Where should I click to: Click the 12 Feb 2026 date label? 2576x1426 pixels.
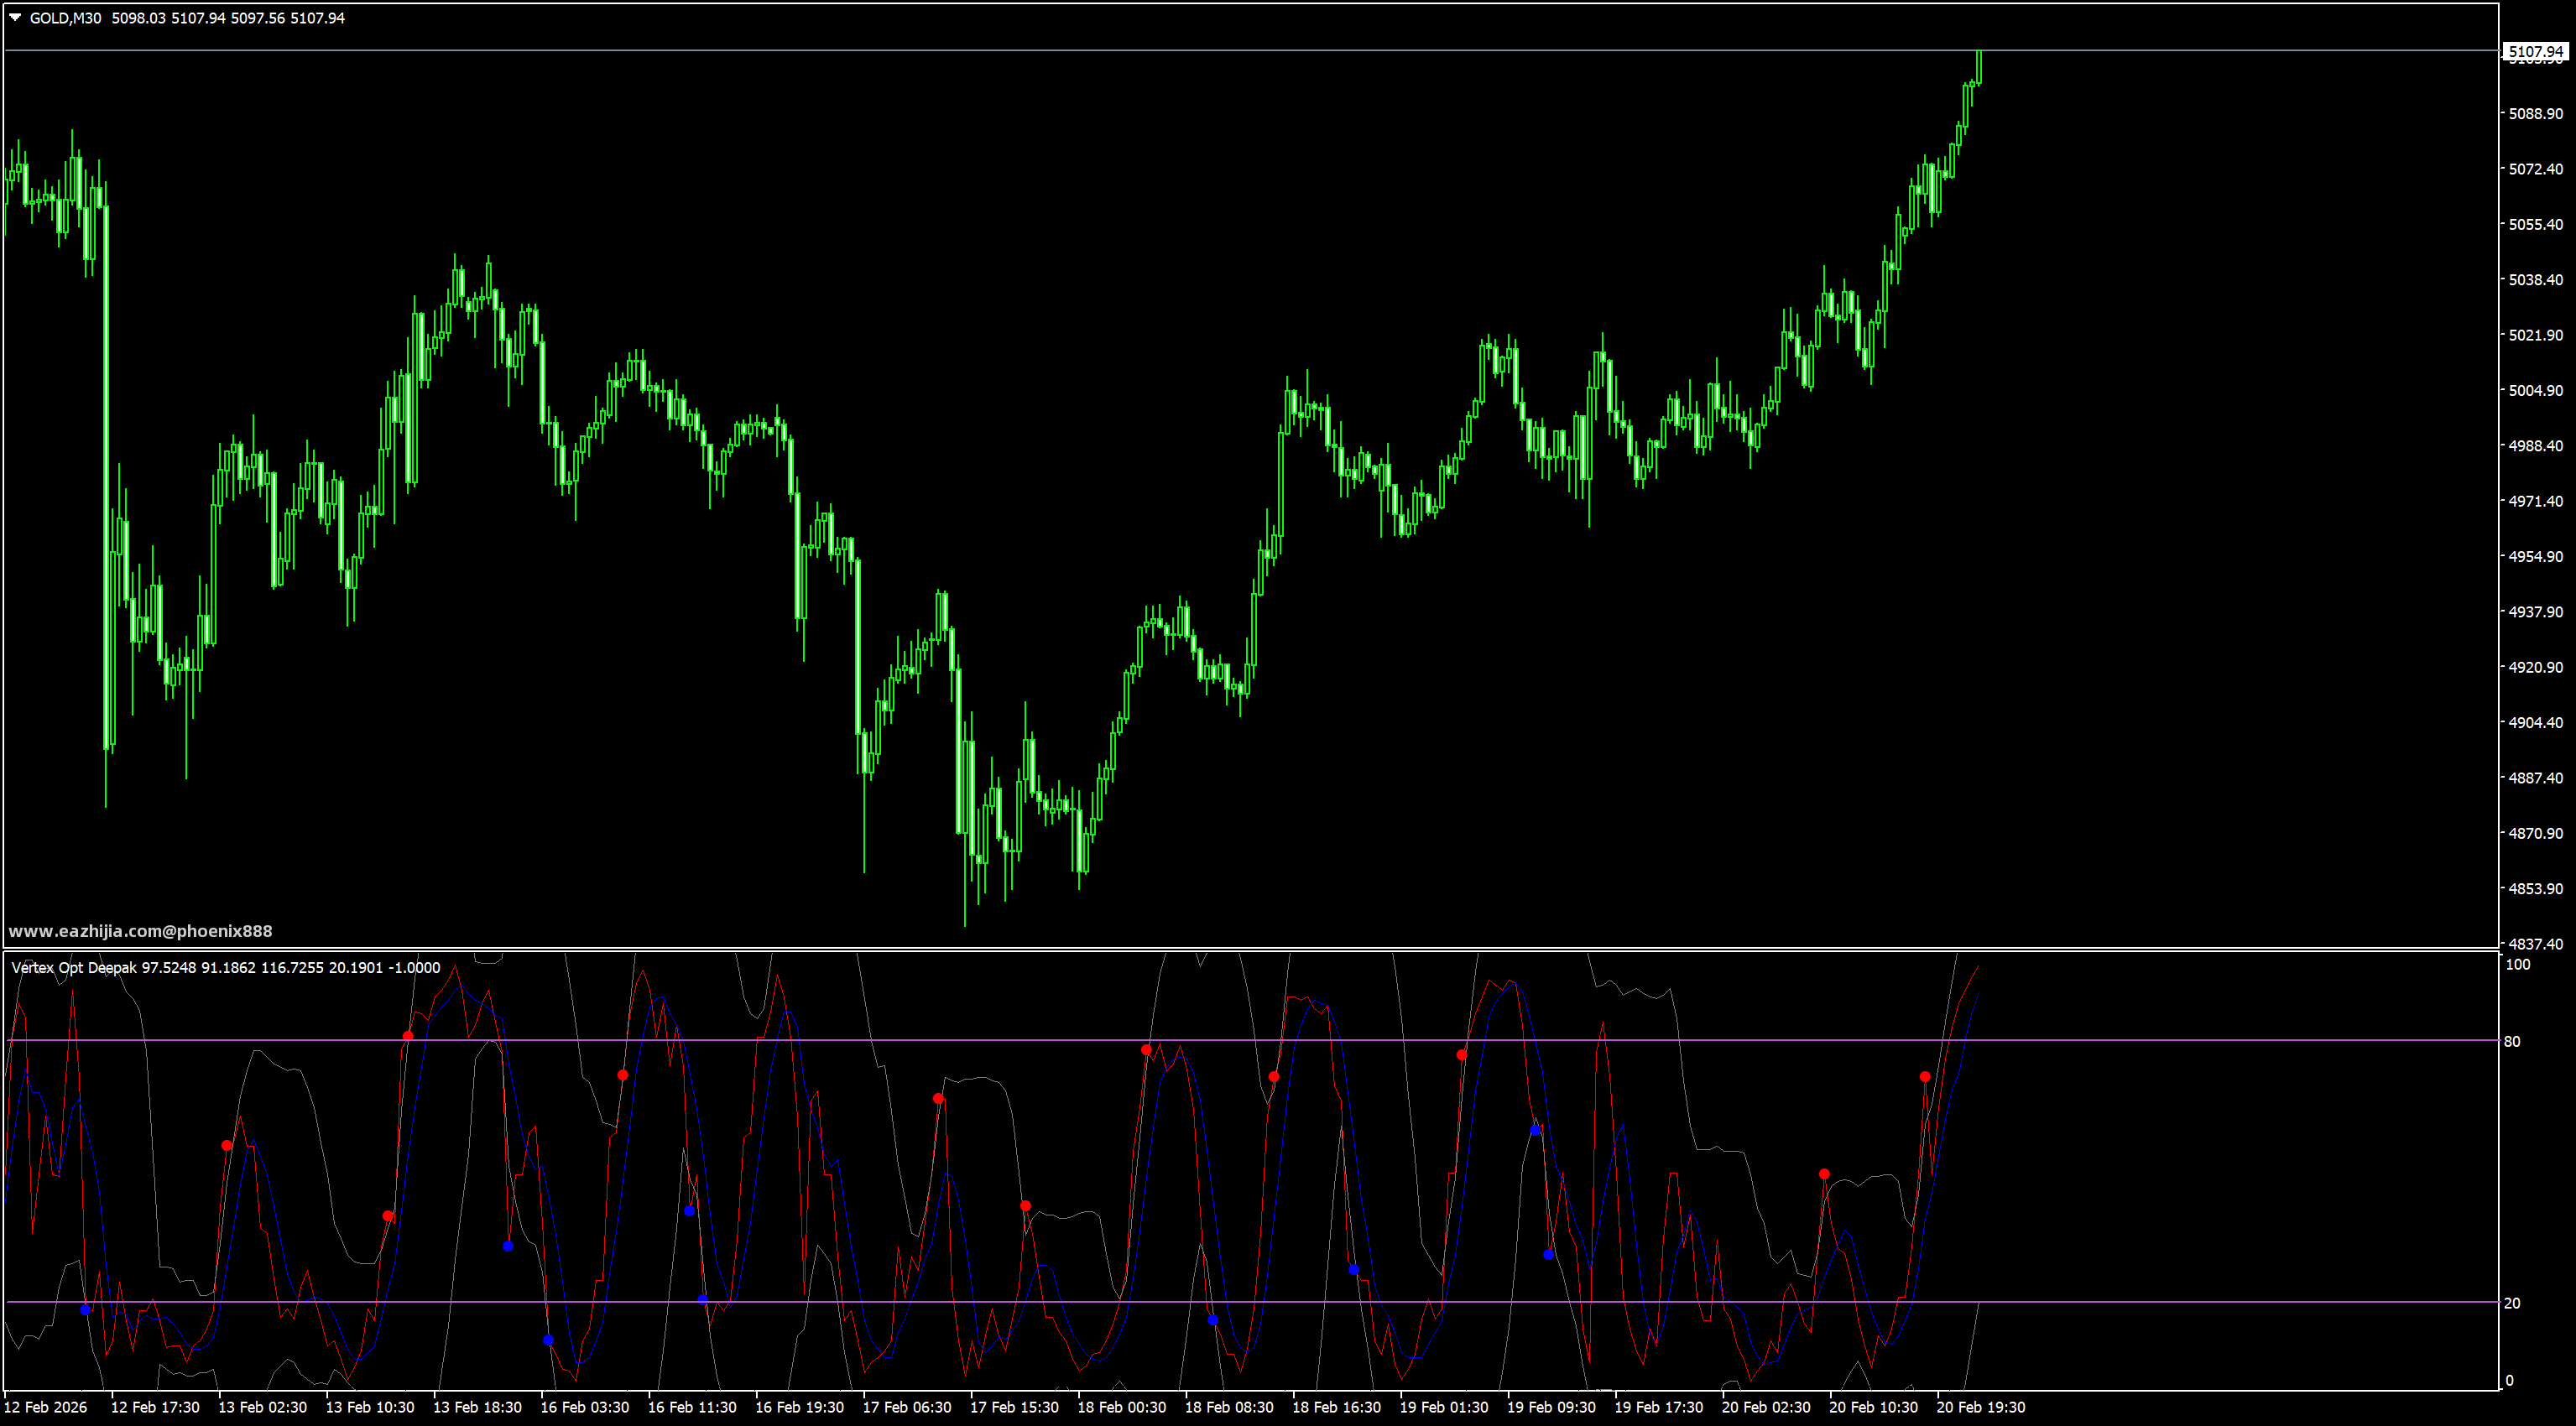pos(46,1407)
